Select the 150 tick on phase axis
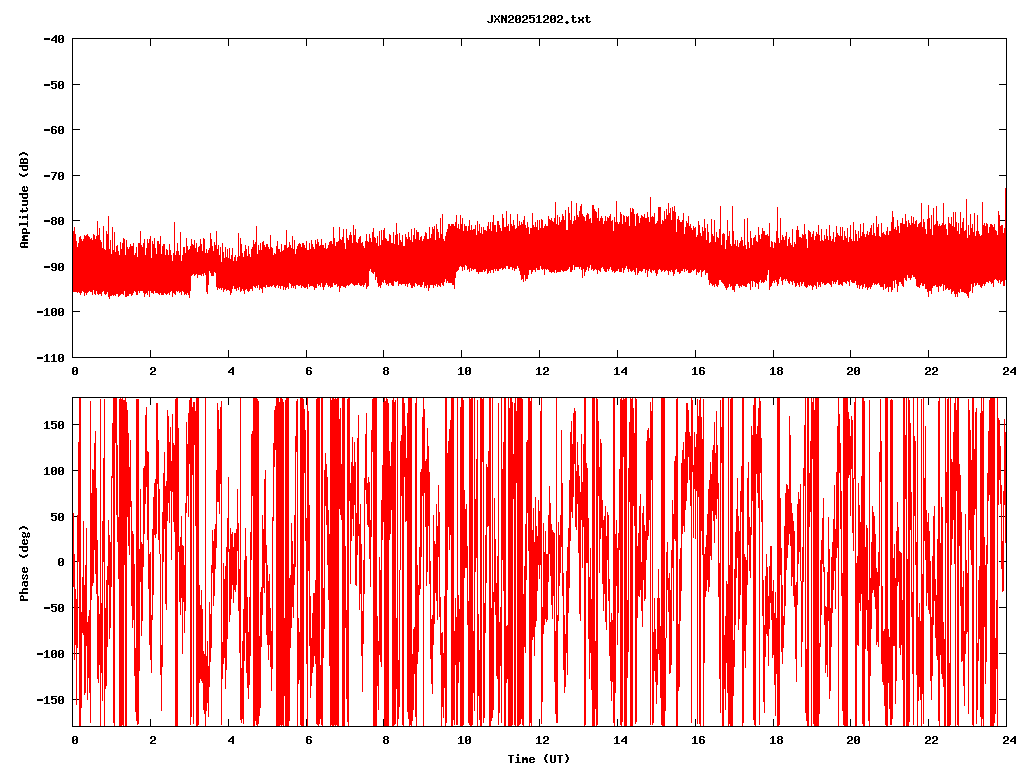This screenshot has width=1024, height=768. pyautogui.click(x=54, y=425)
